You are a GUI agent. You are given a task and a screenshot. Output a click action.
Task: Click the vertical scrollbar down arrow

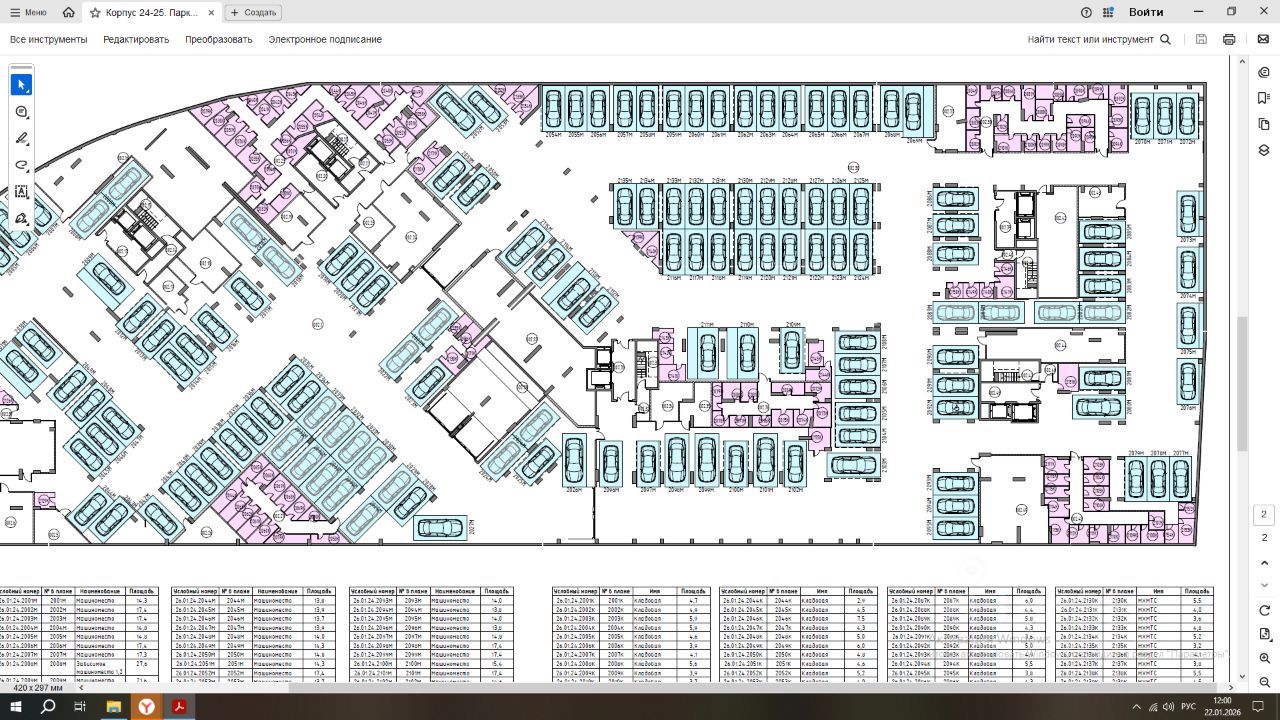coord(1243,677)
